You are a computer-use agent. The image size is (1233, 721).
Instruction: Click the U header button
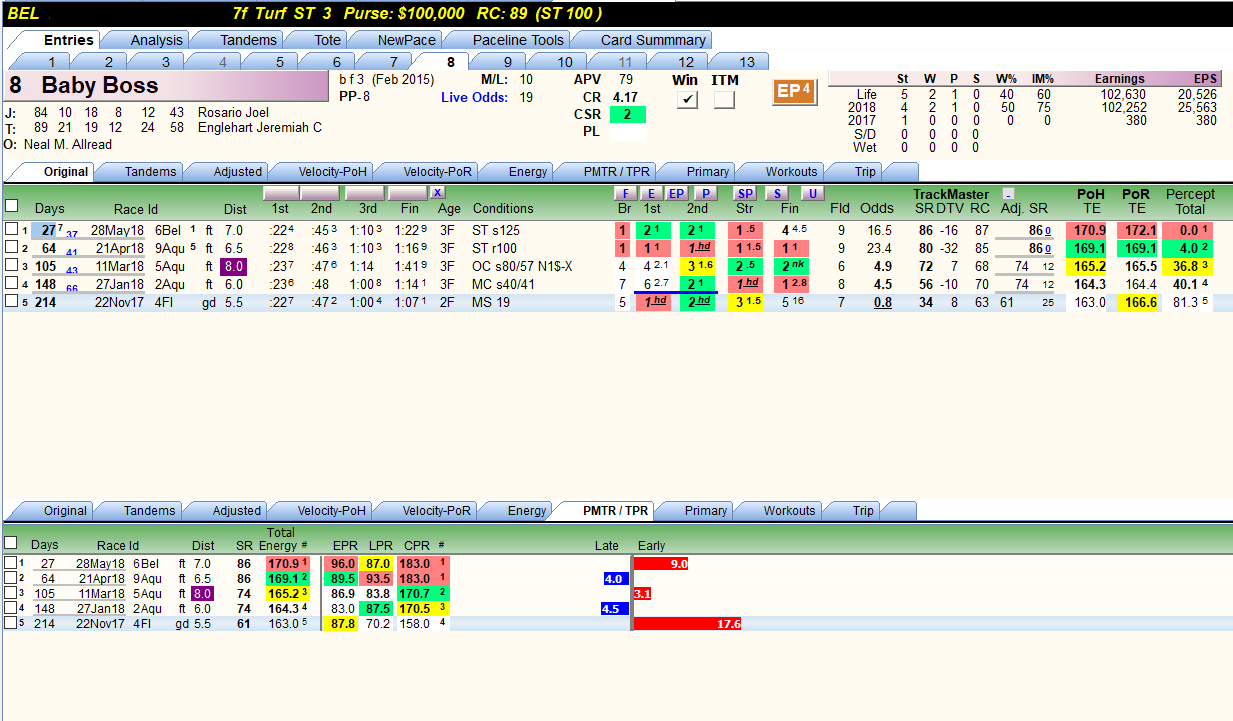click(811, 193)
